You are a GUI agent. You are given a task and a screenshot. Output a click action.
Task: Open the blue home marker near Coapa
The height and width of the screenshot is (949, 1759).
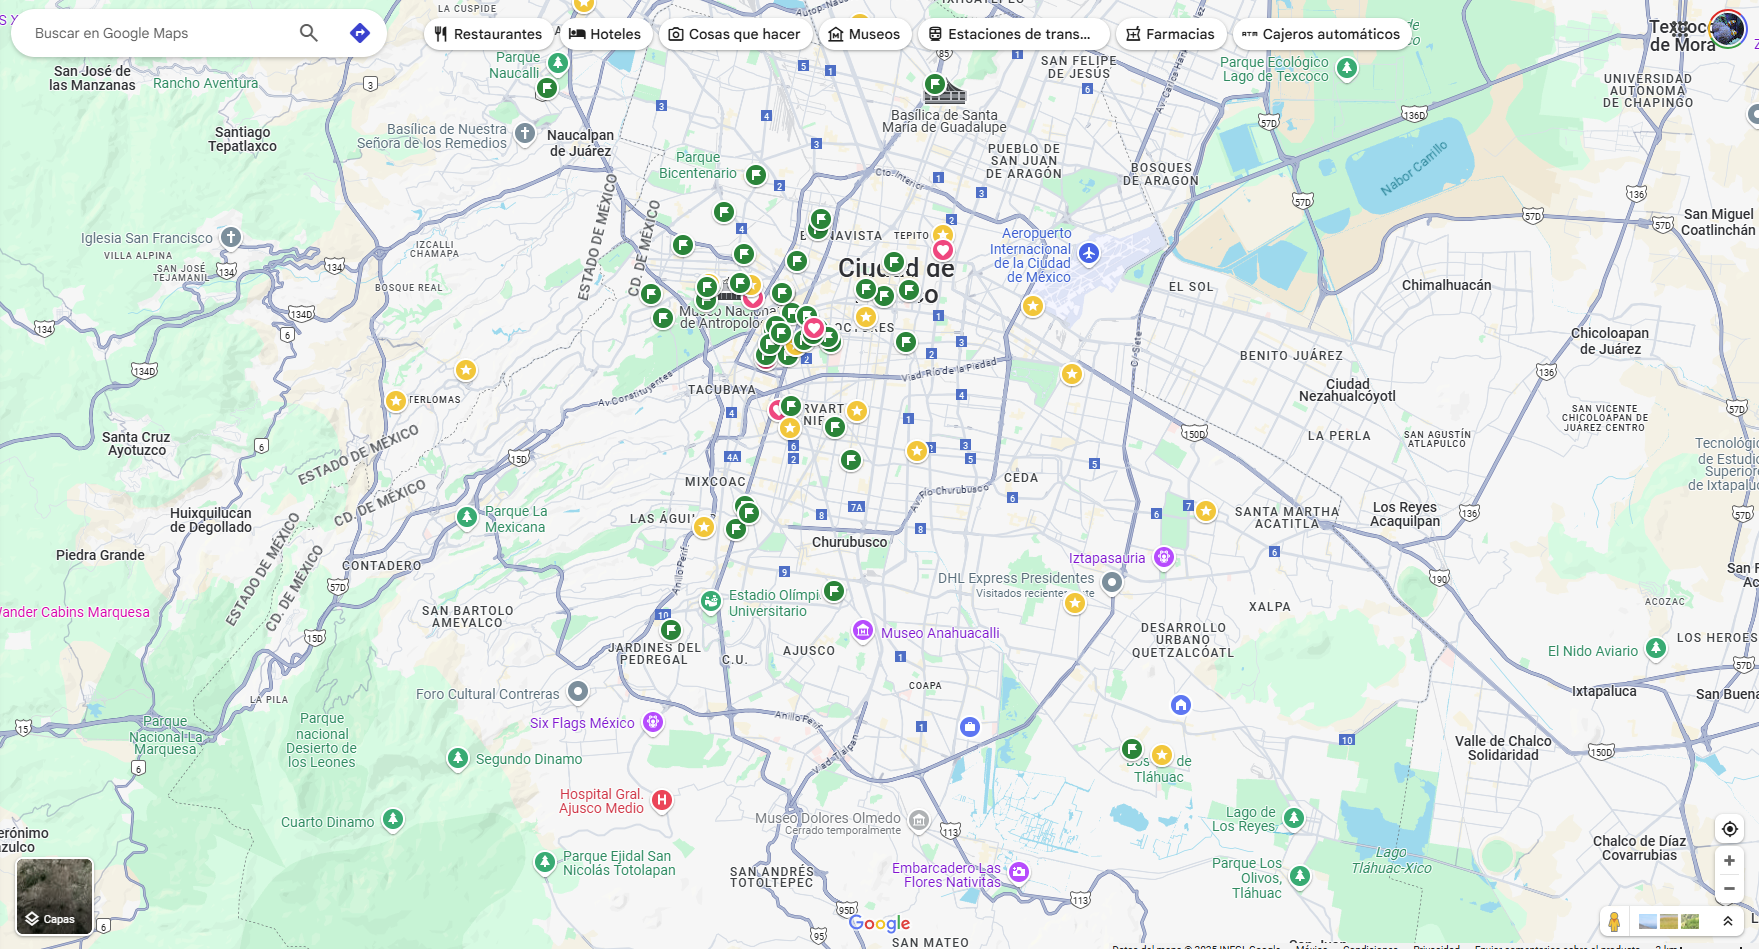point(1181,705)
